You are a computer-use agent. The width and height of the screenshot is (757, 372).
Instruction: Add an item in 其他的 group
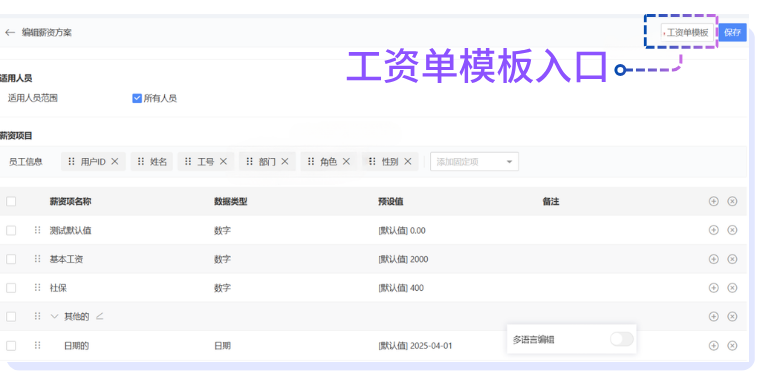click(714, 317)
